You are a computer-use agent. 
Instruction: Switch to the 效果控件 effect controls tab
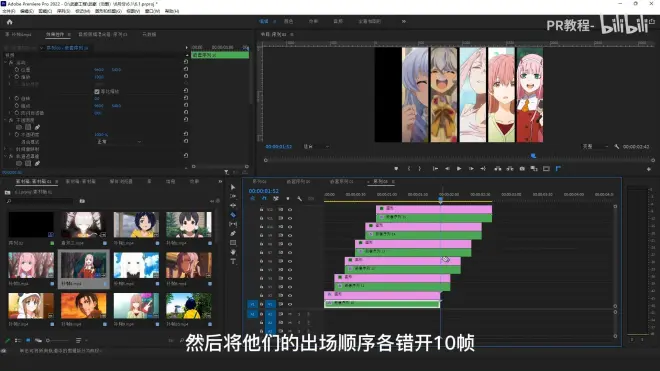tap(55, 35)
